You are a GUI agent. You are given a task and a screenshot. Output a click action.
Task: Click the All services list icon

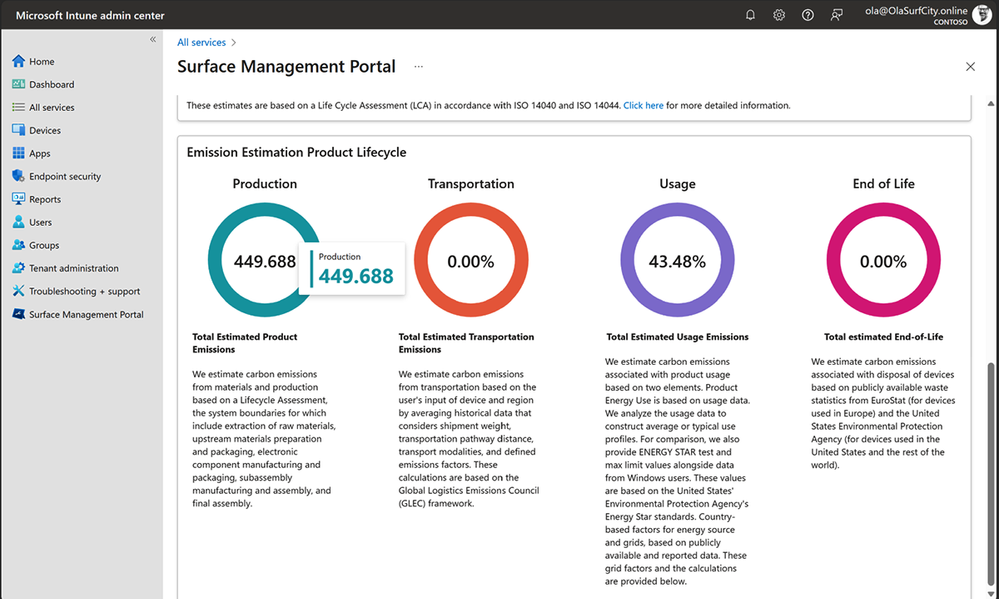click(18, 107)
